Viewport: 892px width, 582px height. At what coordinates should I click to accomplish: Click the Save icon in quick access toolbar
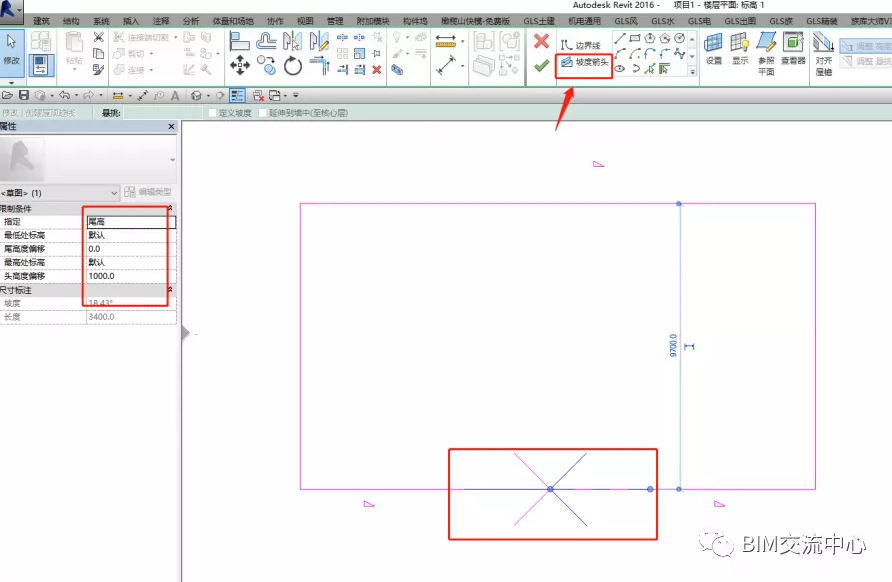[24, 96]
